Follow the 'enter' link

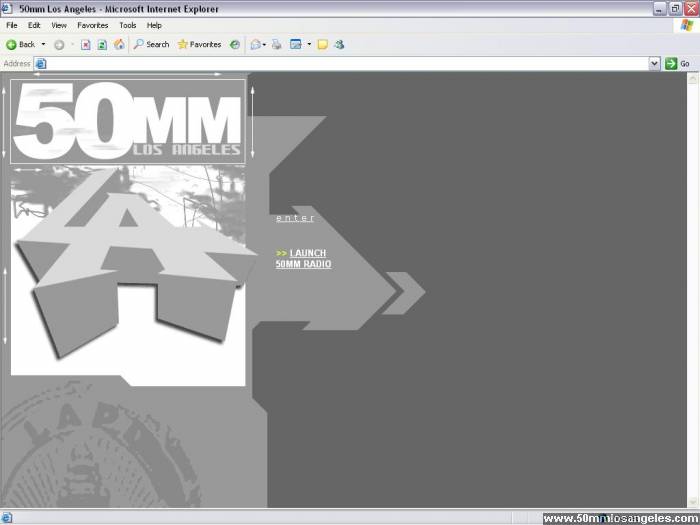click(x=295, y=218)
